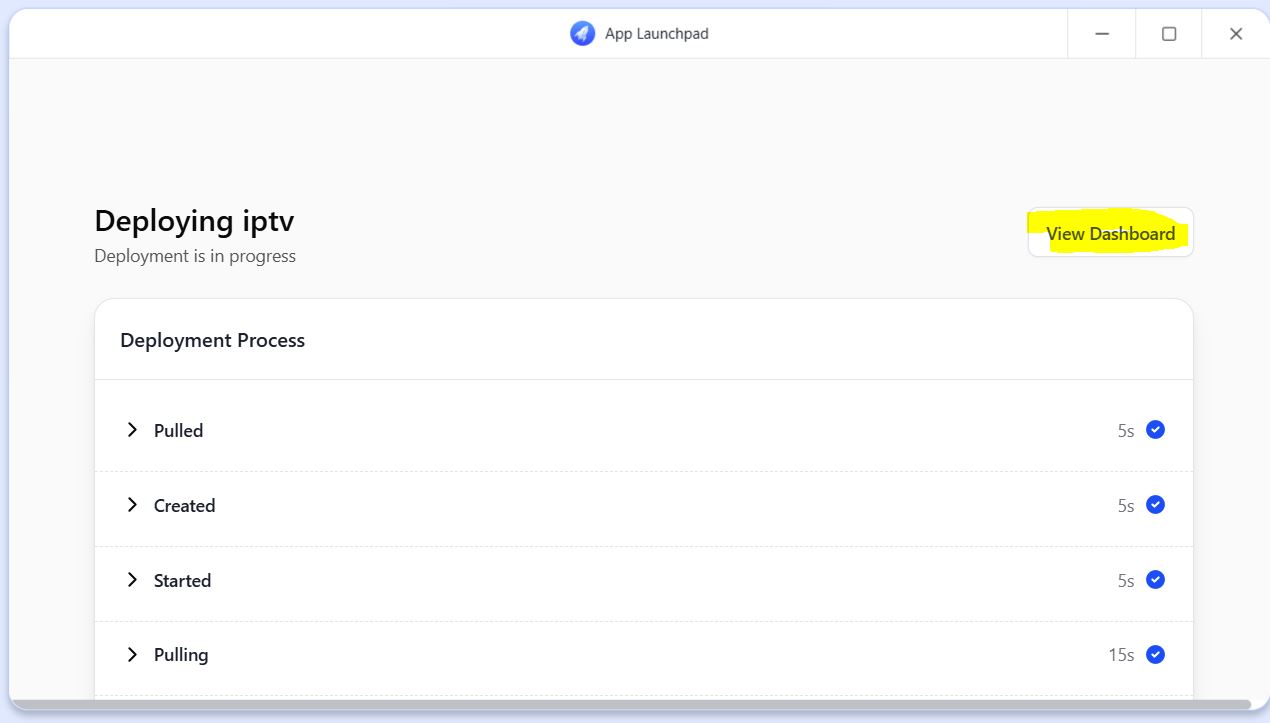This screenshot has width=1270, height=723.
Task: Click the blue checkmark for Pulled step
Action: point(1155,430)
